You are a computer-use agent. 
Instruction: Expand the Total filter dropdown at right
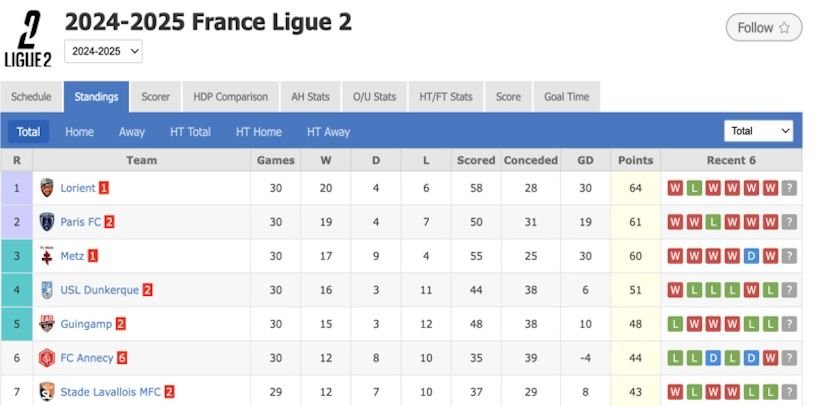point(758,131)
